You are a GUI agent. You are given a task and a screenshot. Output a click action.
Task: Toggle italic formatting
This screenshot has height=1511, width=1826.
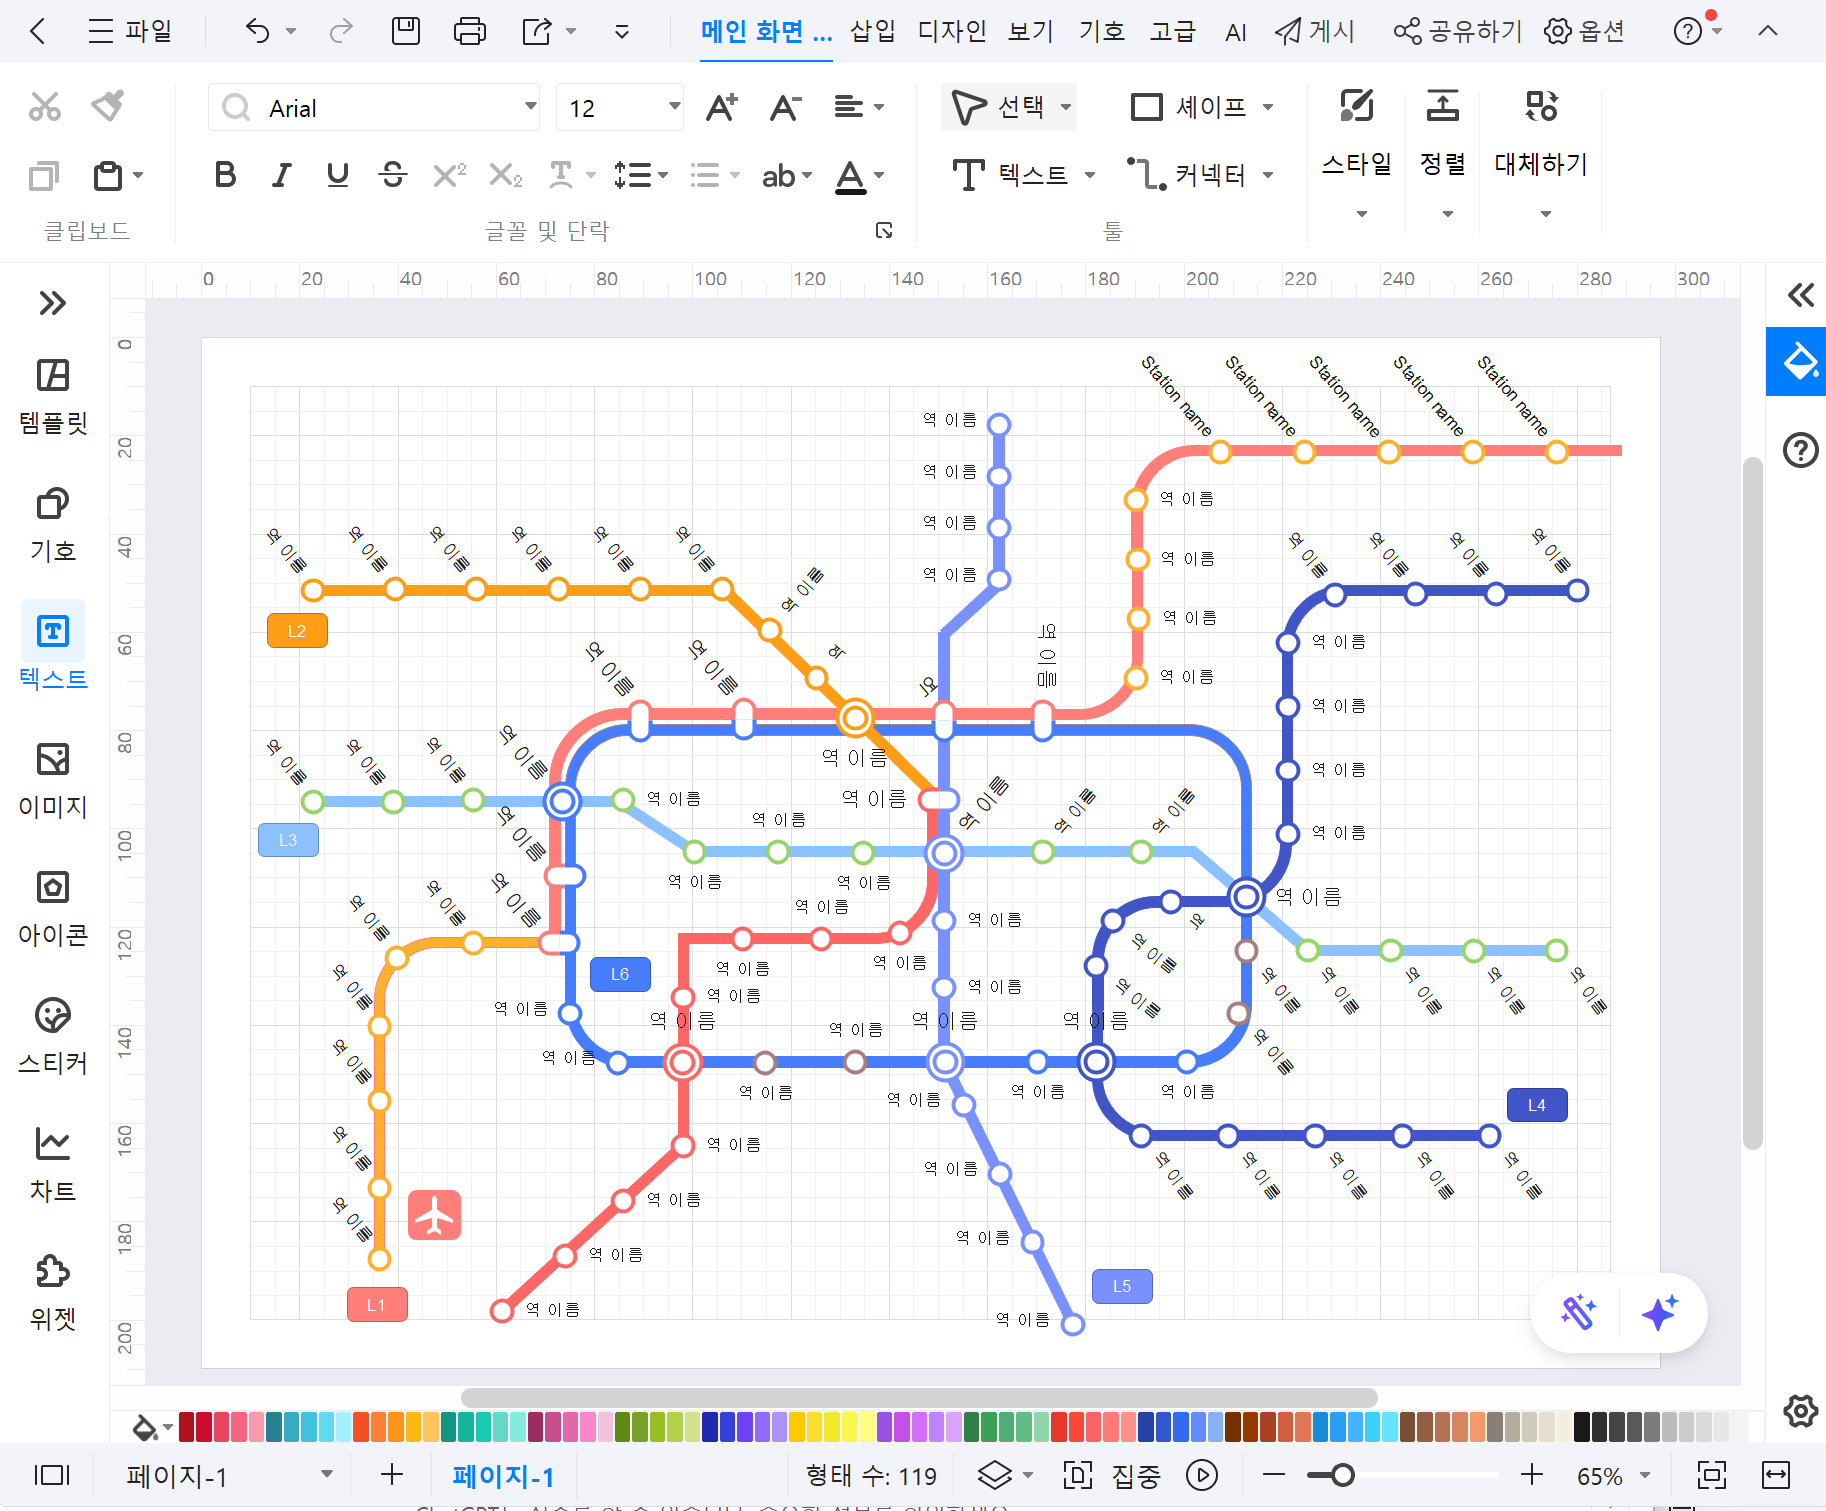282,176
